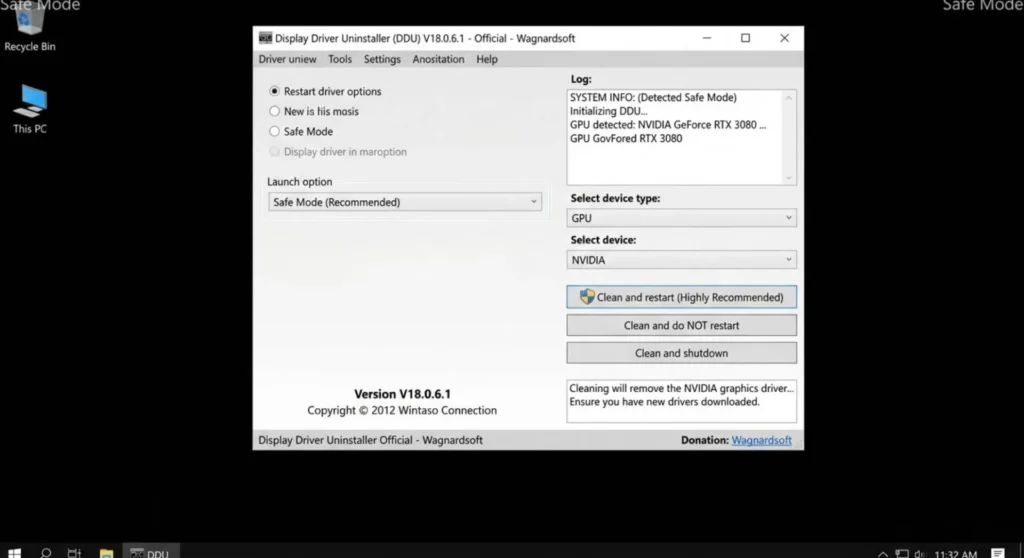Image resolution: width=1024 pixels, height=558 pixels.
Task: Open the Settings menu
Action: pos(382,59)
